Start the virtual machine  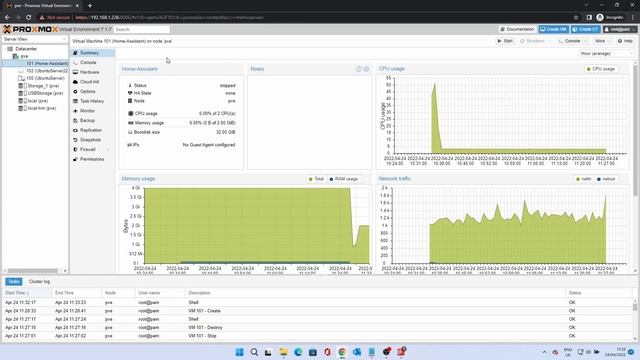coord(505,41)
